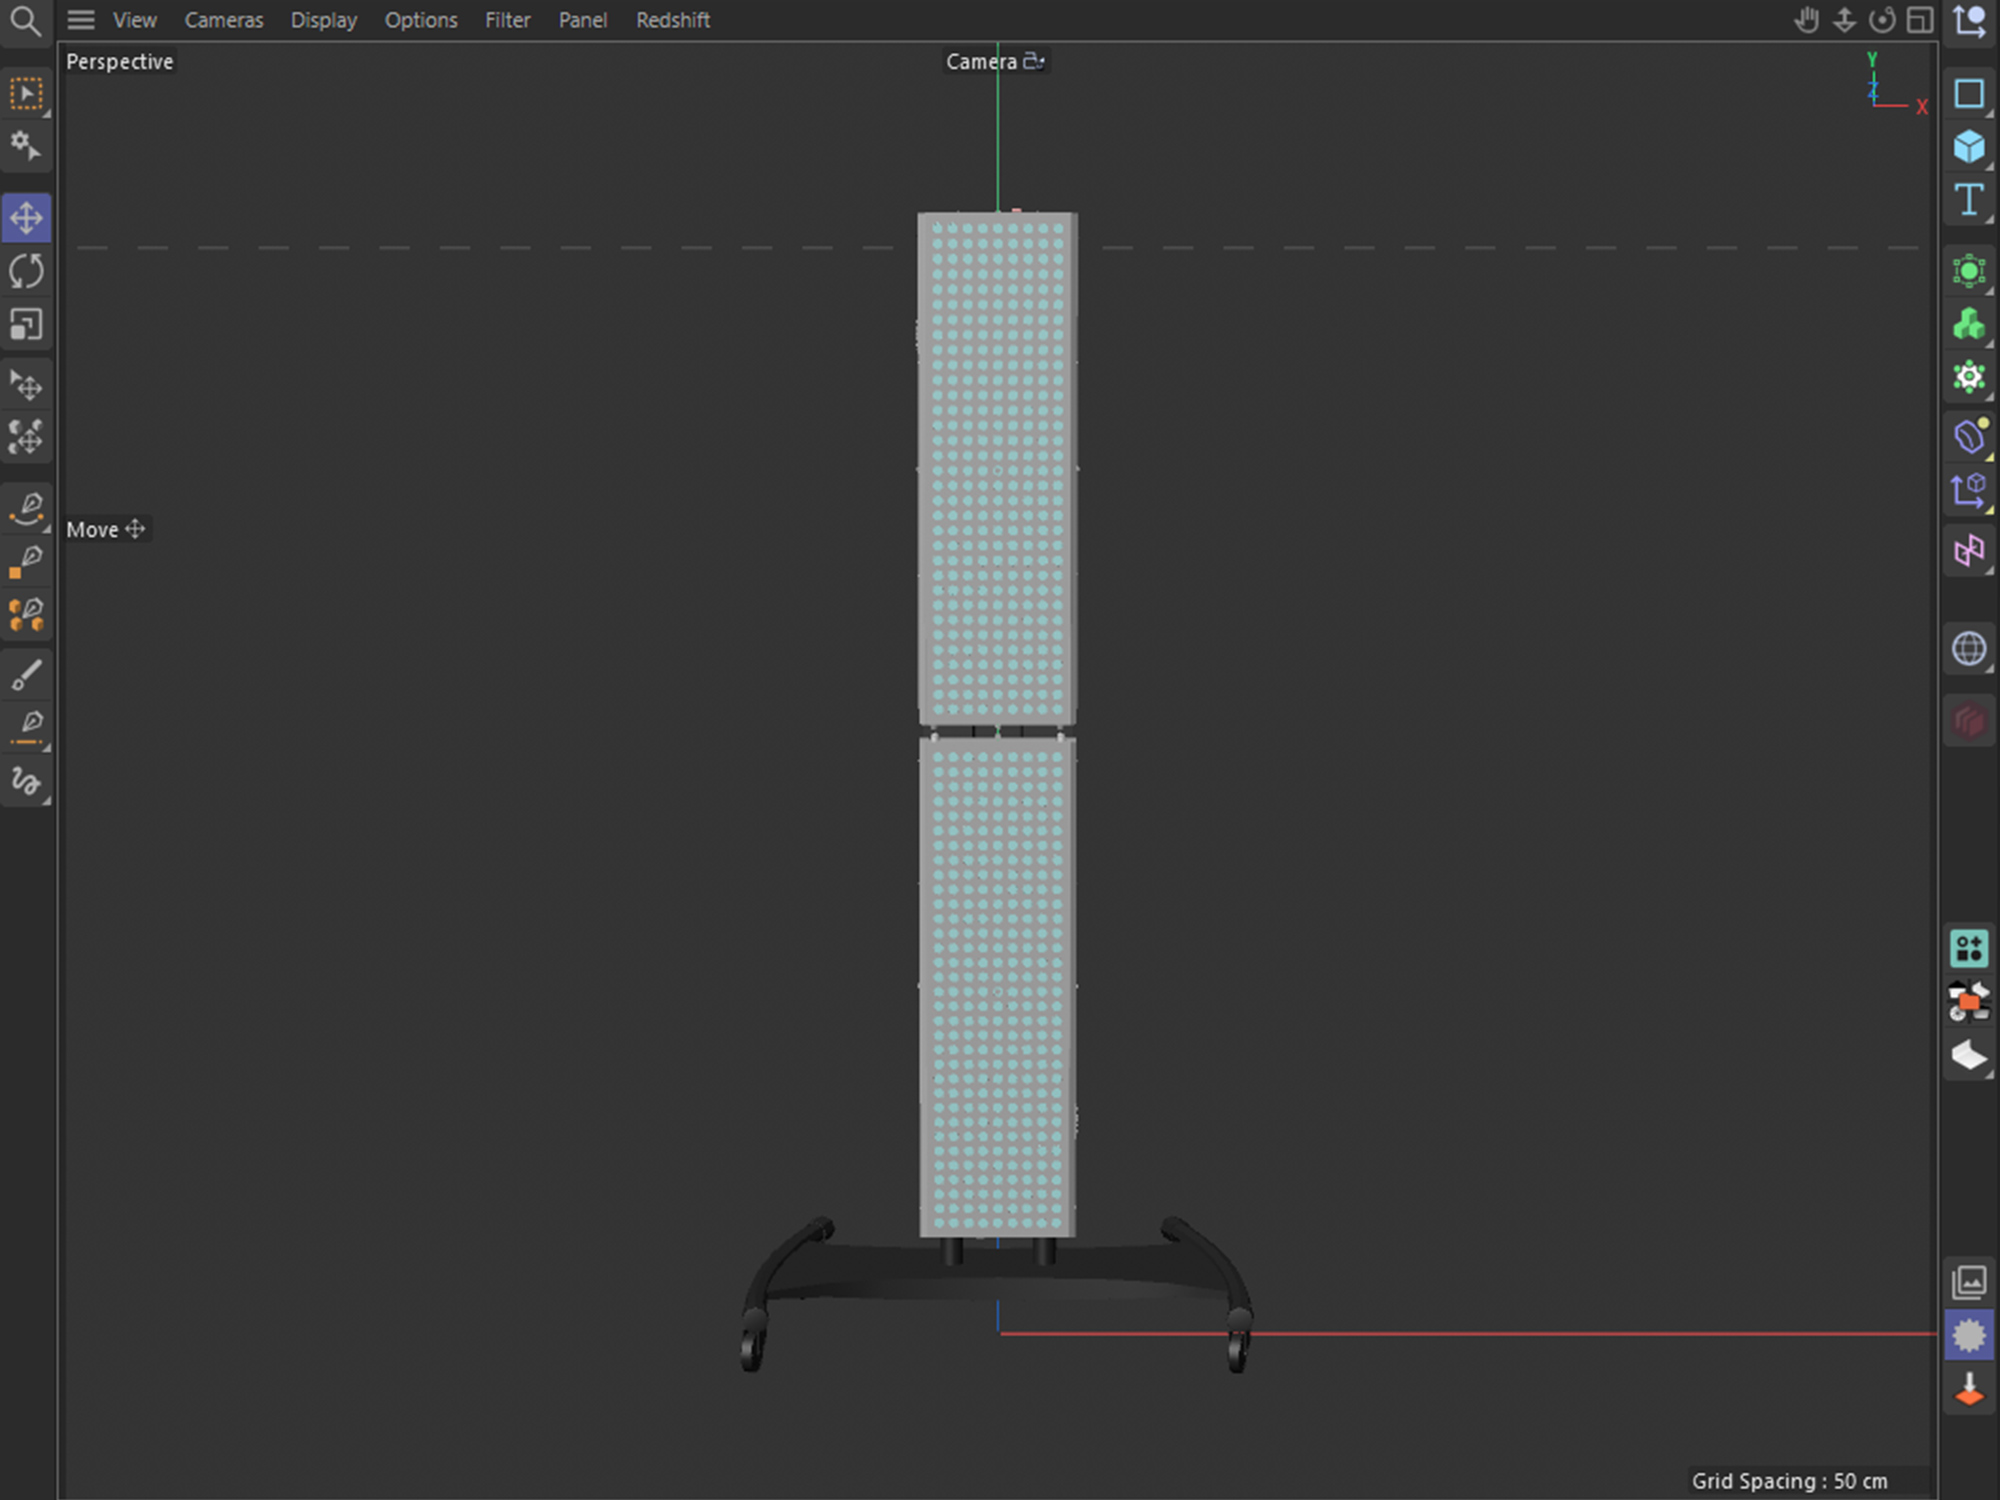
Task: Open the Picture Viewer image icon
Action: [x=1969, y=1282]
